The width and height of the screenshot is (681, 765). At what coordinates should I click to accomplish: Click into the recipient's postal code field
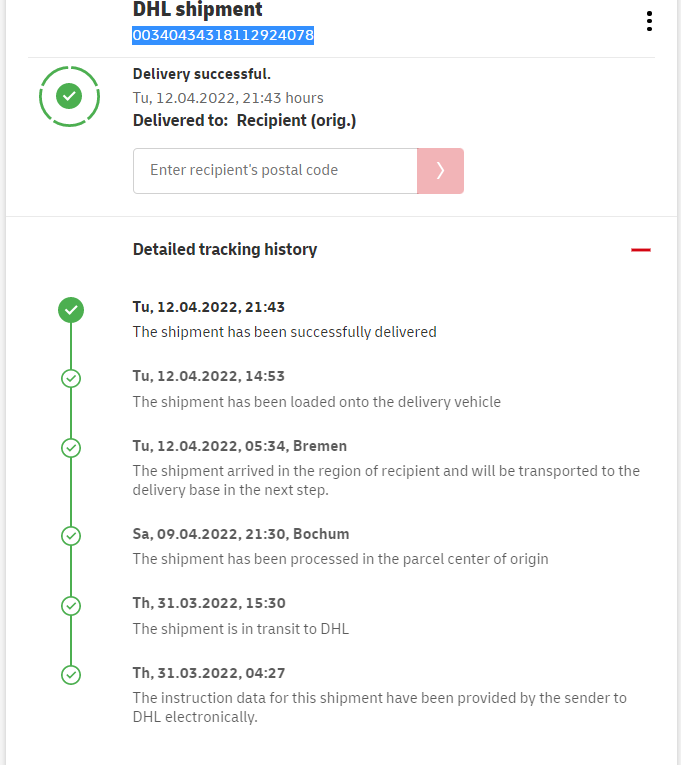pos(275,171)
